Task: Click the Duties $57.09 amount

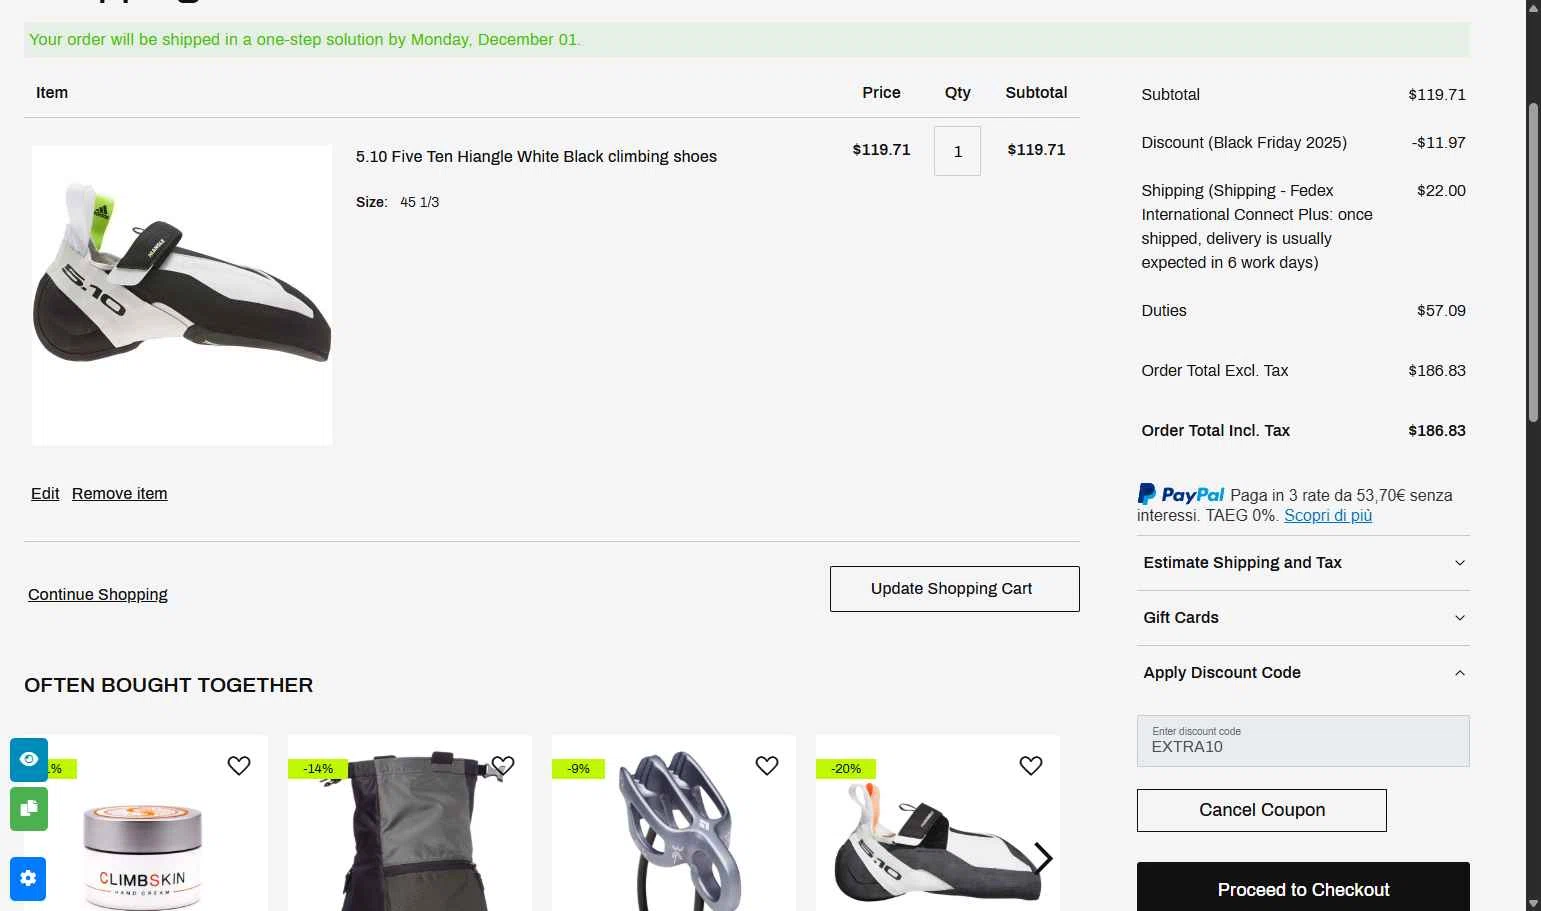Action: pyautogui.click(x=1441, y=310)
